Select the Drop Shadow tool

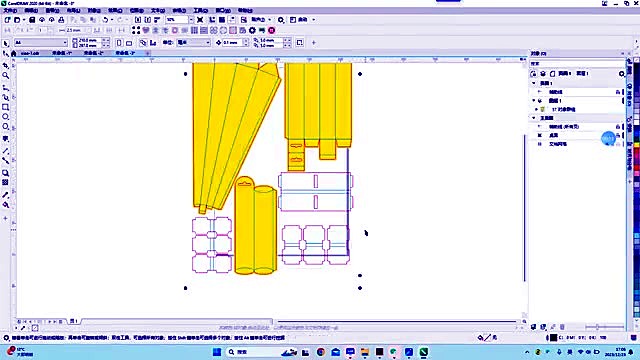coord(5,173)
